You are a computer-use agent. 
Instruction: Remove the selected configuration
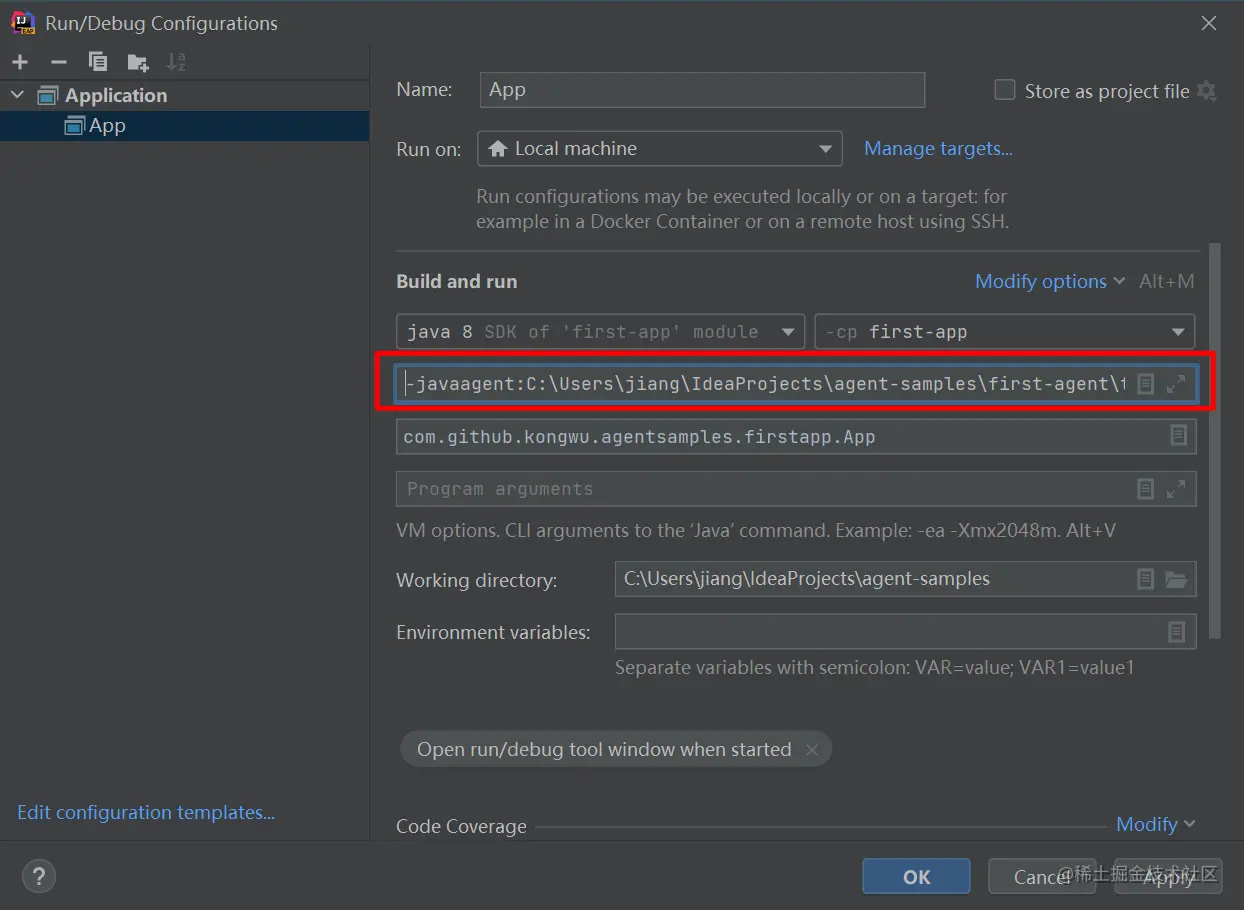pos(59,62)
